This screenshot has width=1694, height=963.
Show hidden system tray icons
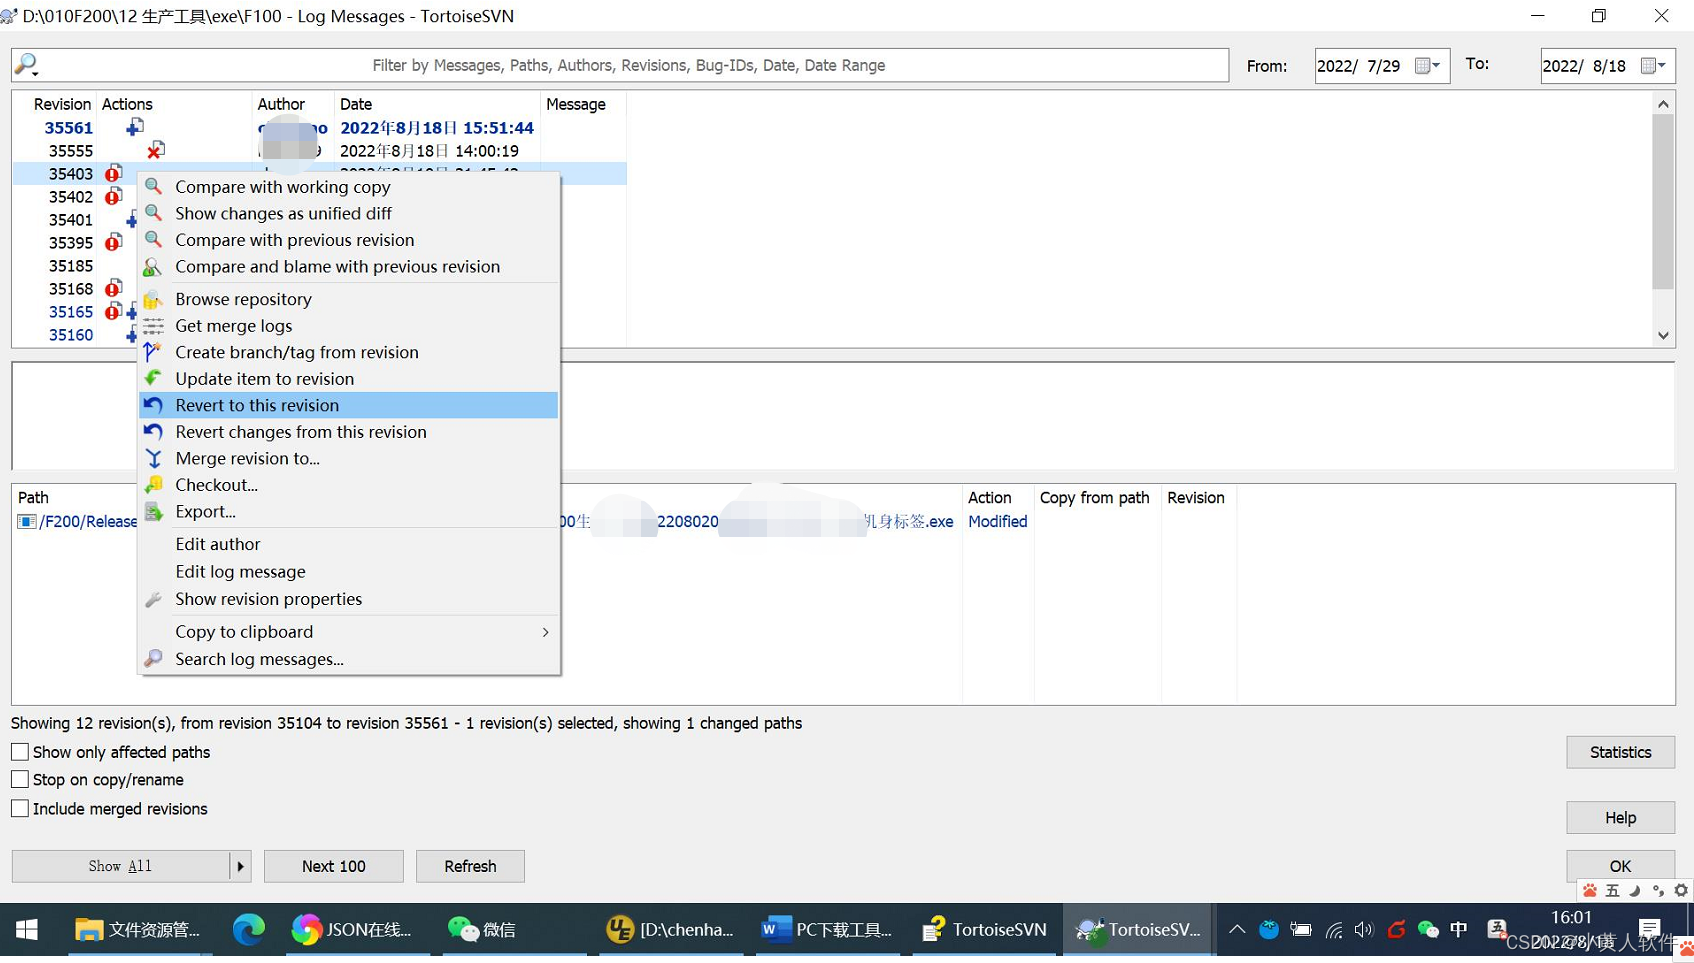coord(1237,930)
